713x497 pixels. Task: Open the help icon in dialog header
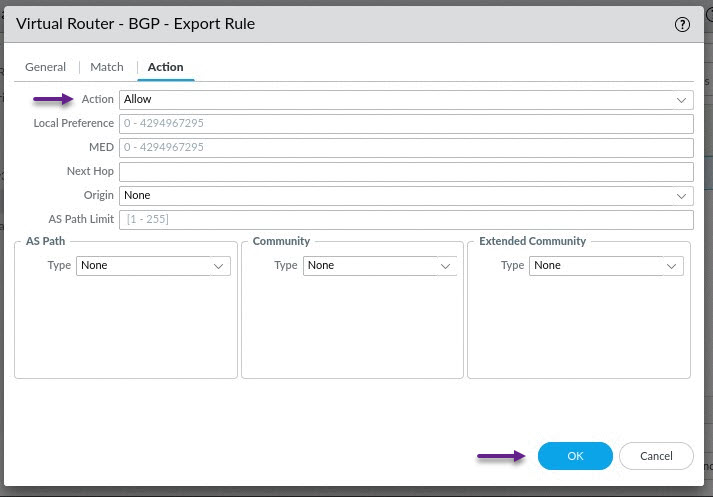[682, 24]
